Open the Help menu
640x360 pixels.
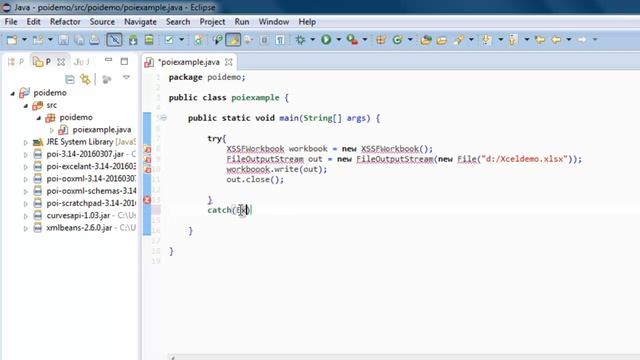pos(307,22)
